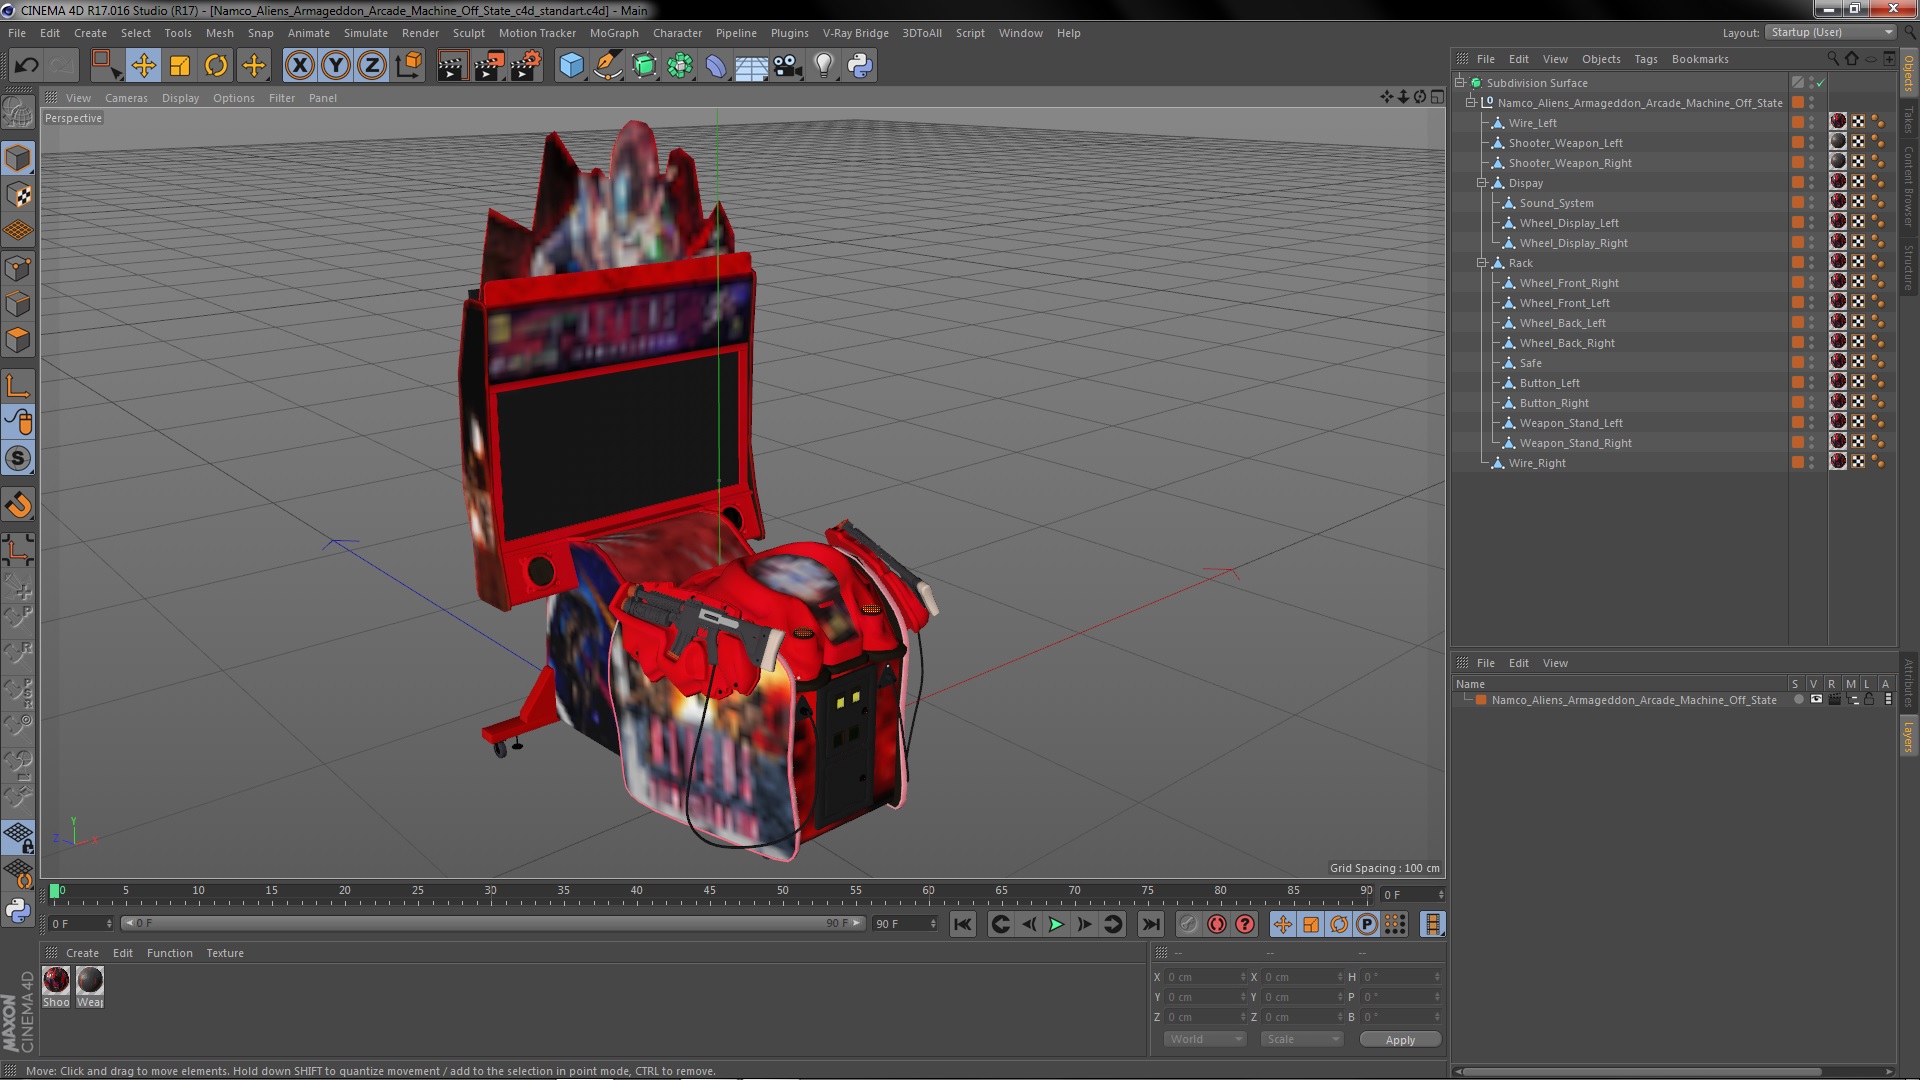The image size is (1920, 1080).
Task: Add a Floor environment object icon
Action: [x=751, y=66]
